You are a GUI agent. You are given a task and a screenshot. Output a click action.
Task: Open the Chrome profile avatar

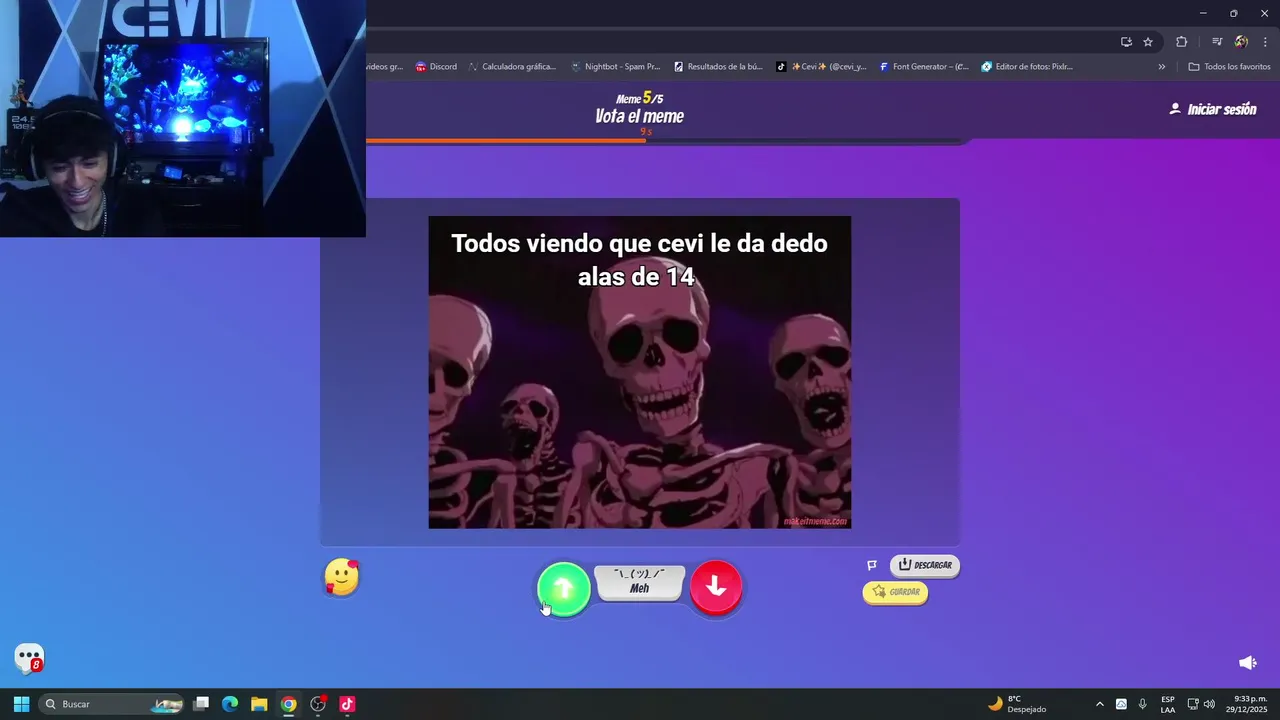pos(1241,42)
